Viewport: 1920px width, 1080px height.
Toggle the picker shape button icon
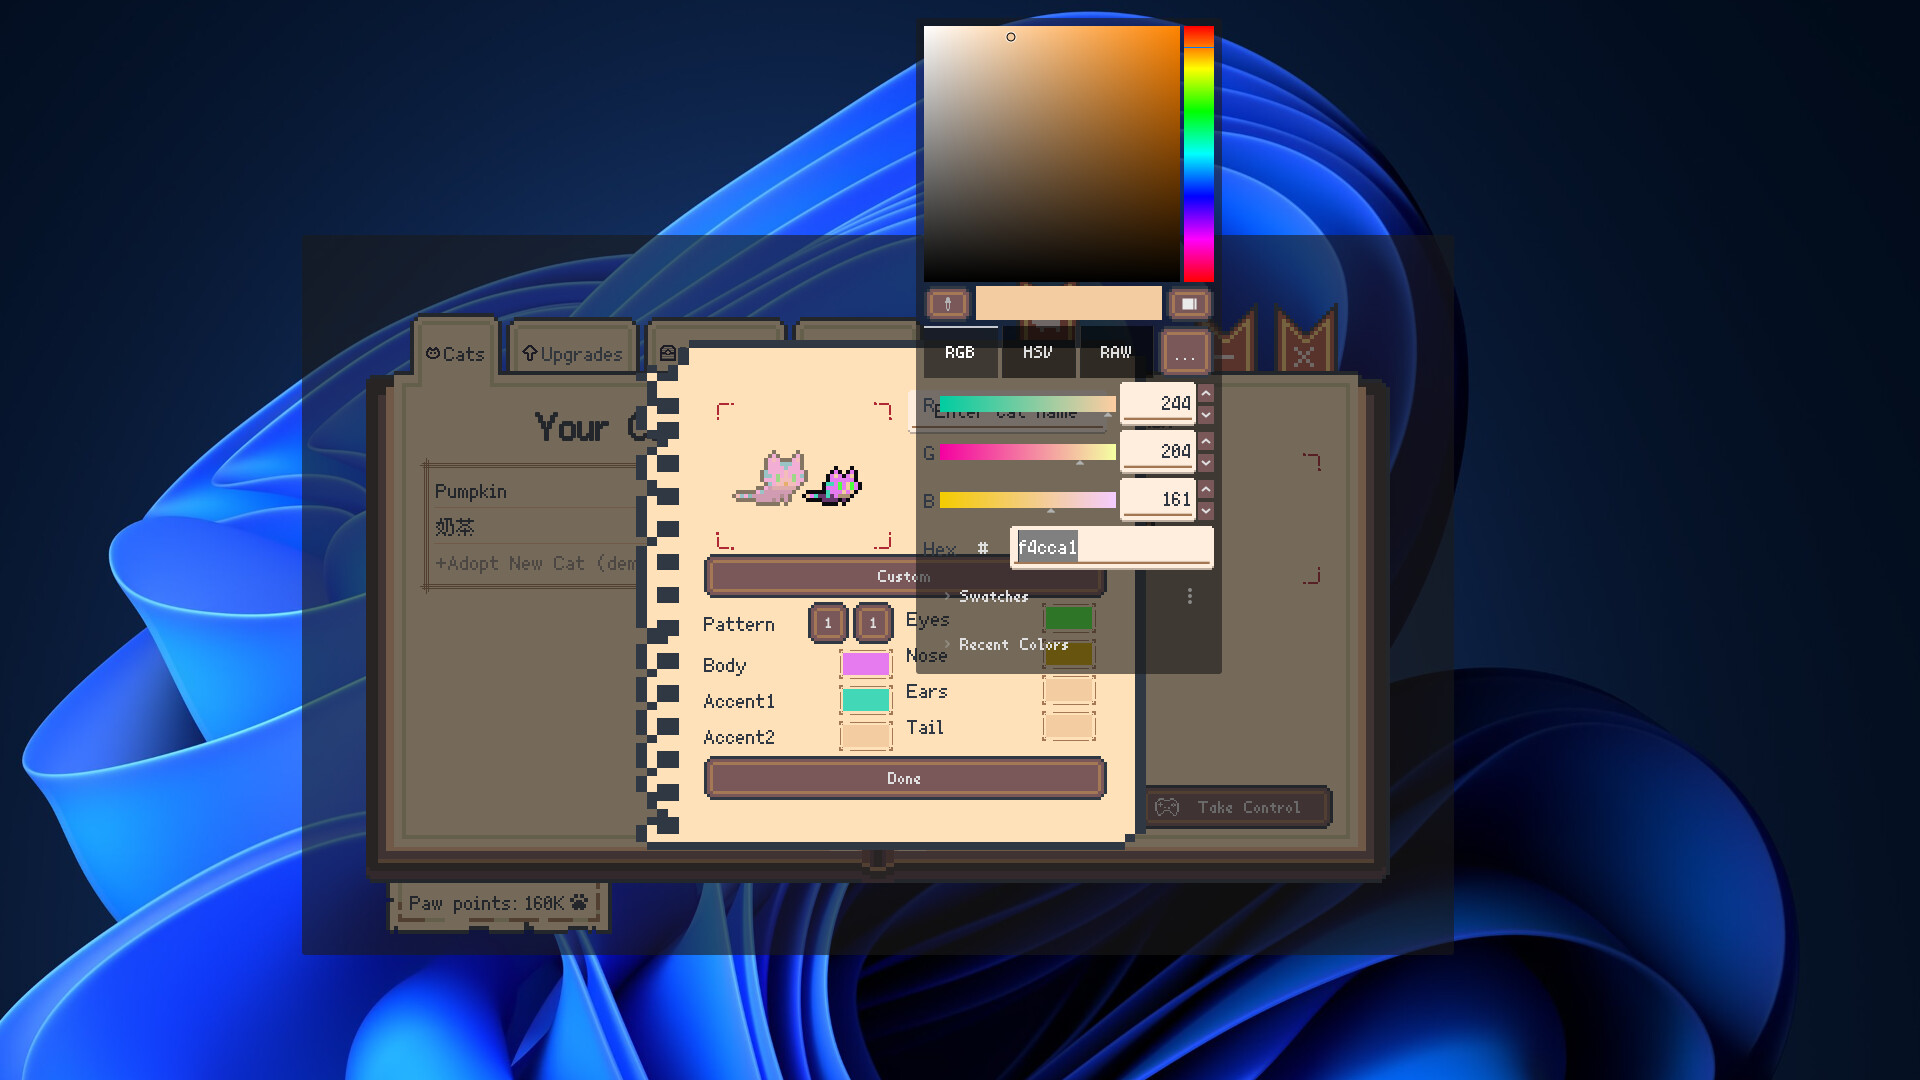tap(1189, 304)
